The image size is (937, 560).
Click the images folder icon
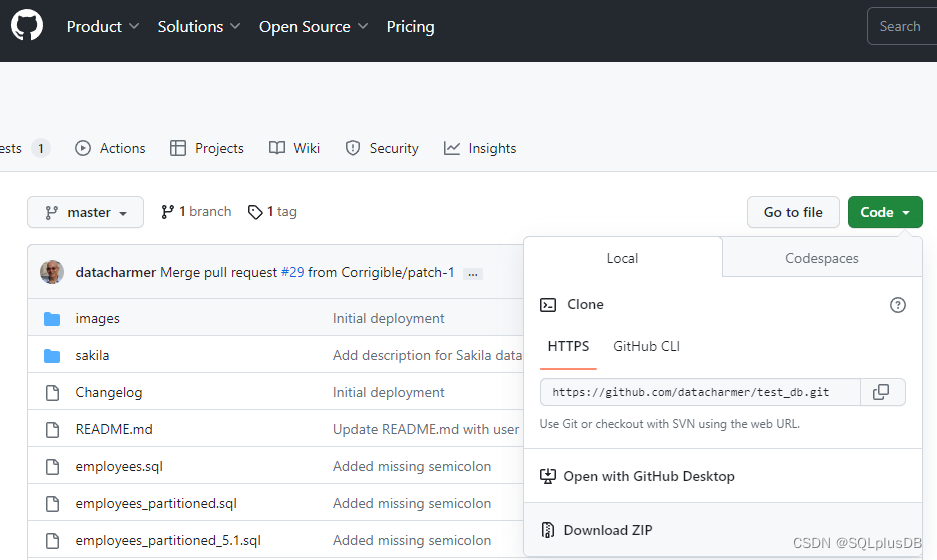tap(52, 319)
